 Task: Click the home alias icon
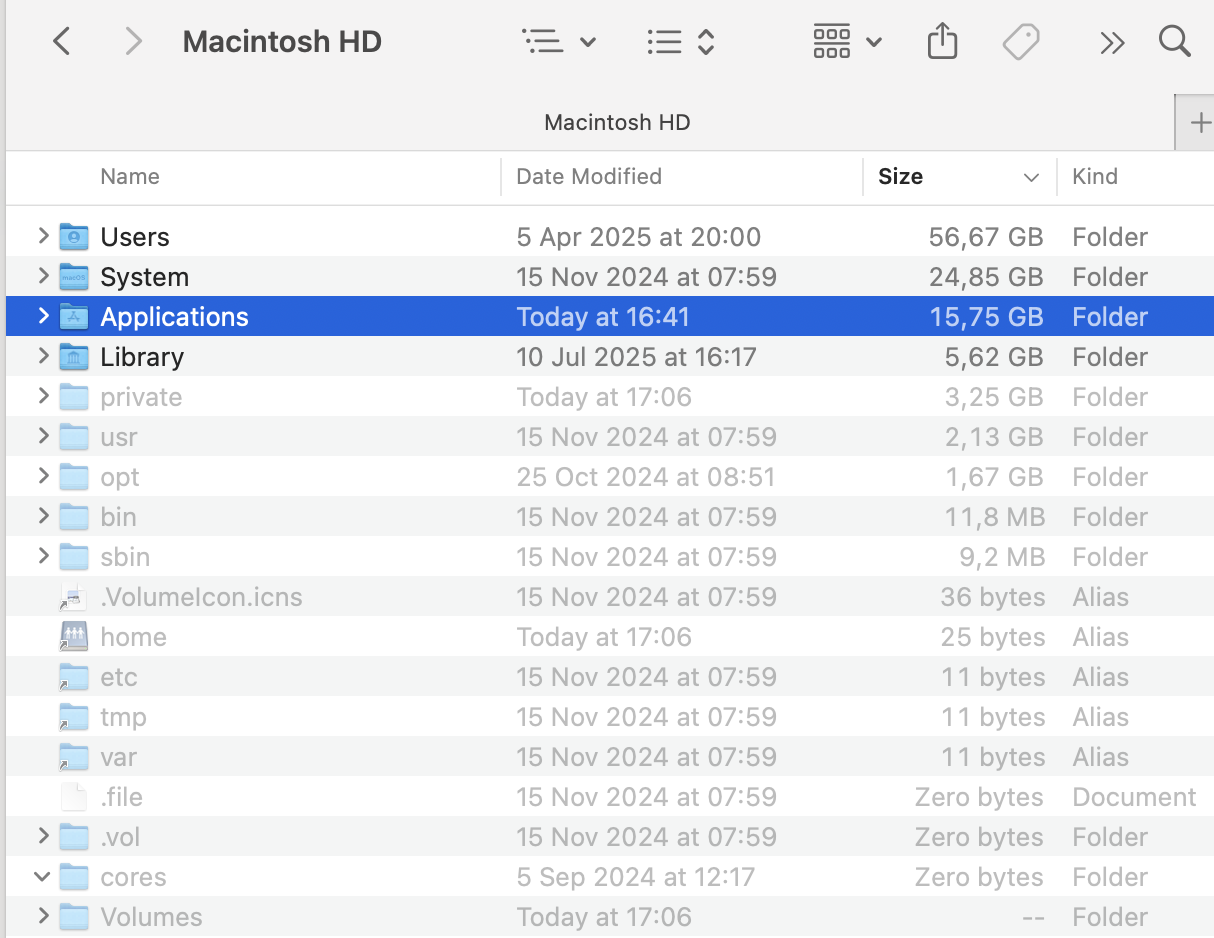pyautogui.click(x=74, y=637)
